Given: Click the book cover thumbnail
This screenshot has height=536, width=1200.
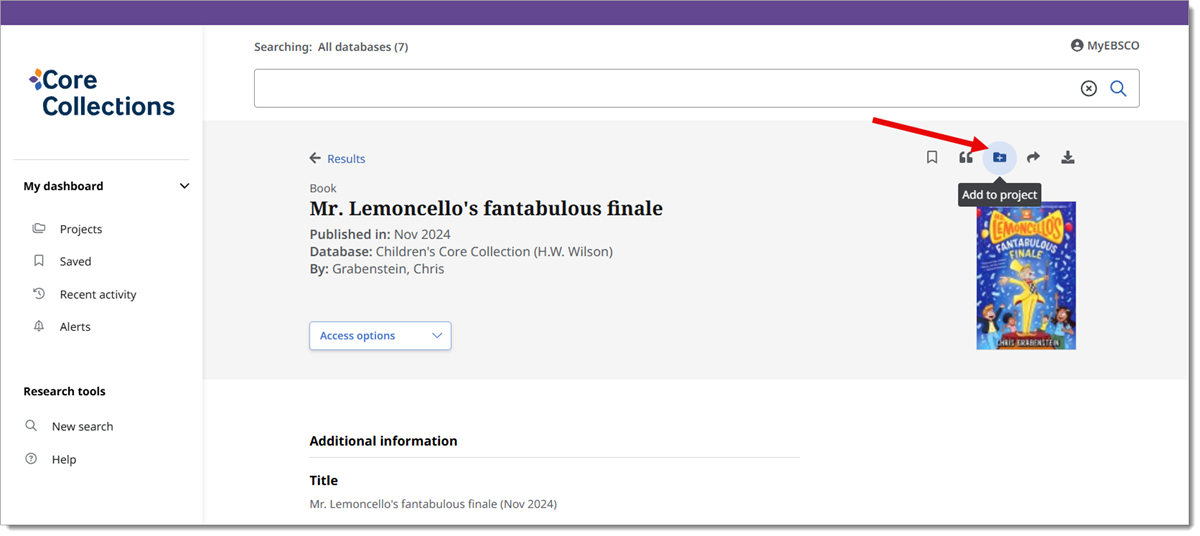Looking at the screenshot, I should pyautogui.click(x=1026, y=275).
